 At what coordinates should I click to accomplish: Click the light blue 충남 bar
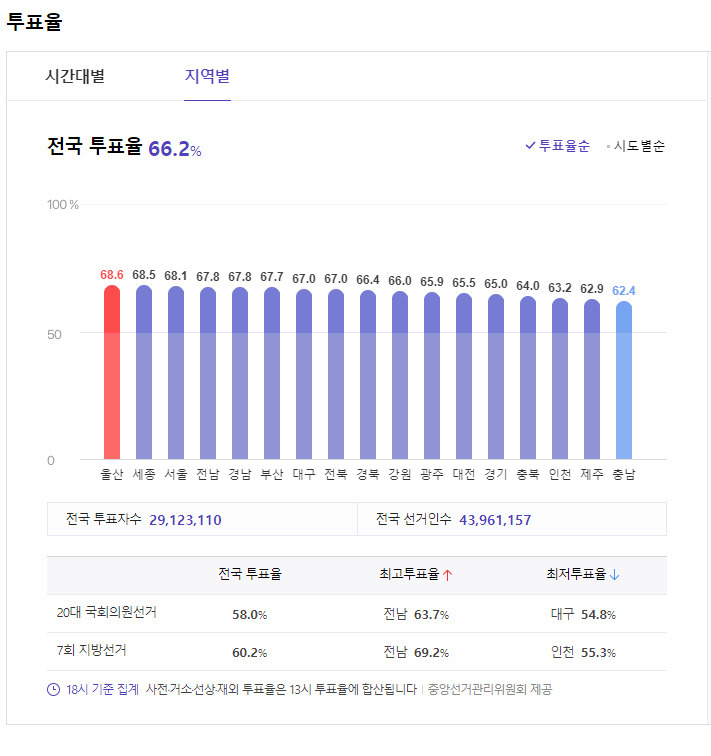click(x=624, y=380)
